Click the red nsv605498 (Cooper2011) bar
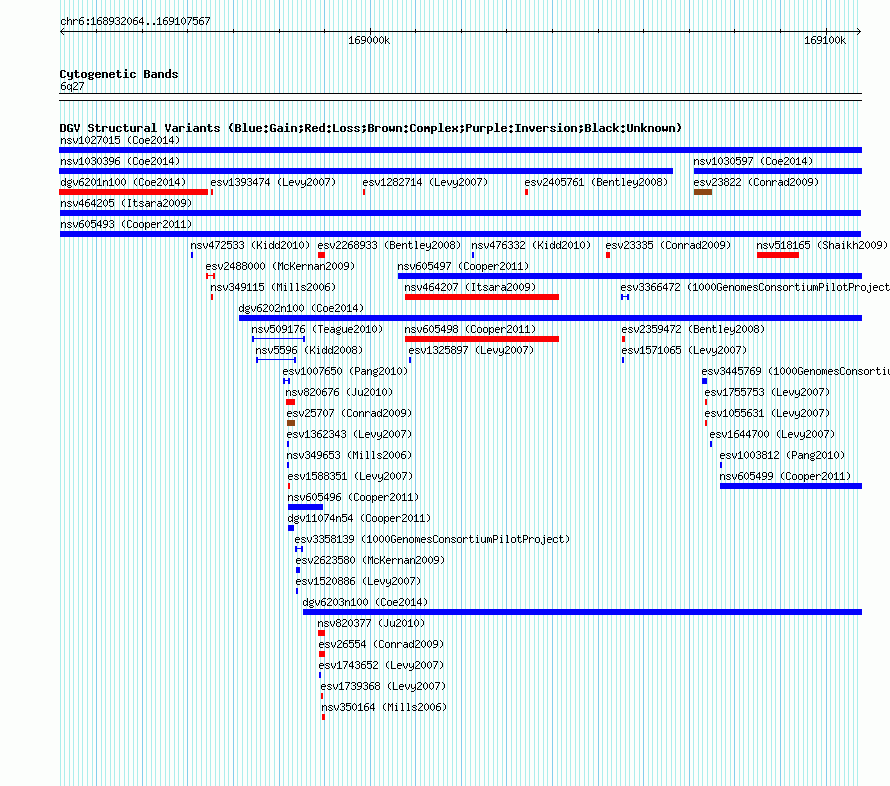Image resolution: width=890 pixels, height=786 pixels. click(x=482, y=339)
